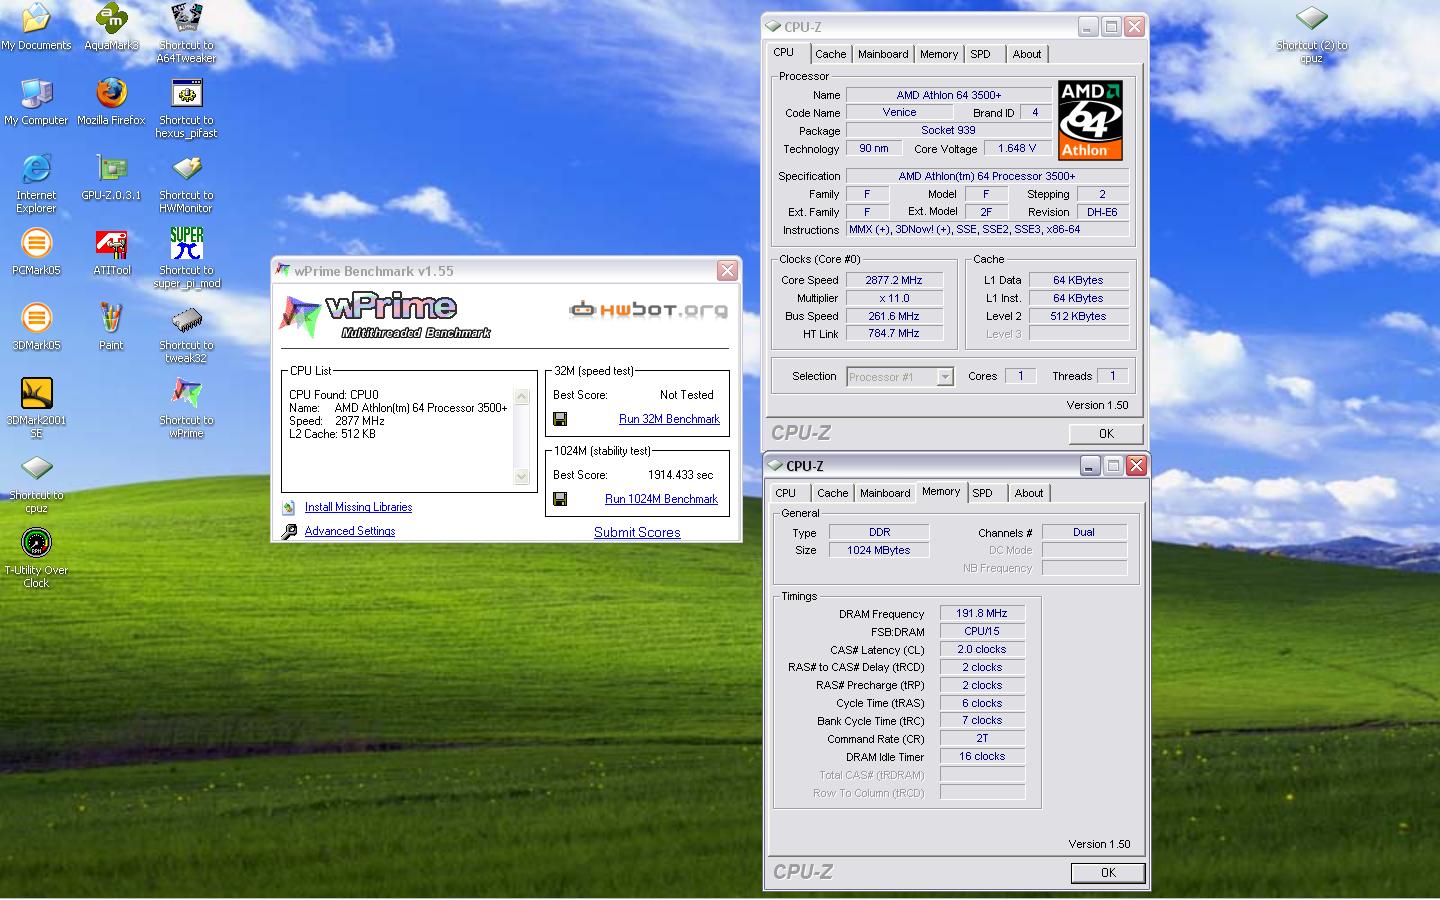Screen dimensions: 1440x900
Task: Click FSB:DRAM value CPU/15
Action: pyautogui.click(x=982, y=632)
